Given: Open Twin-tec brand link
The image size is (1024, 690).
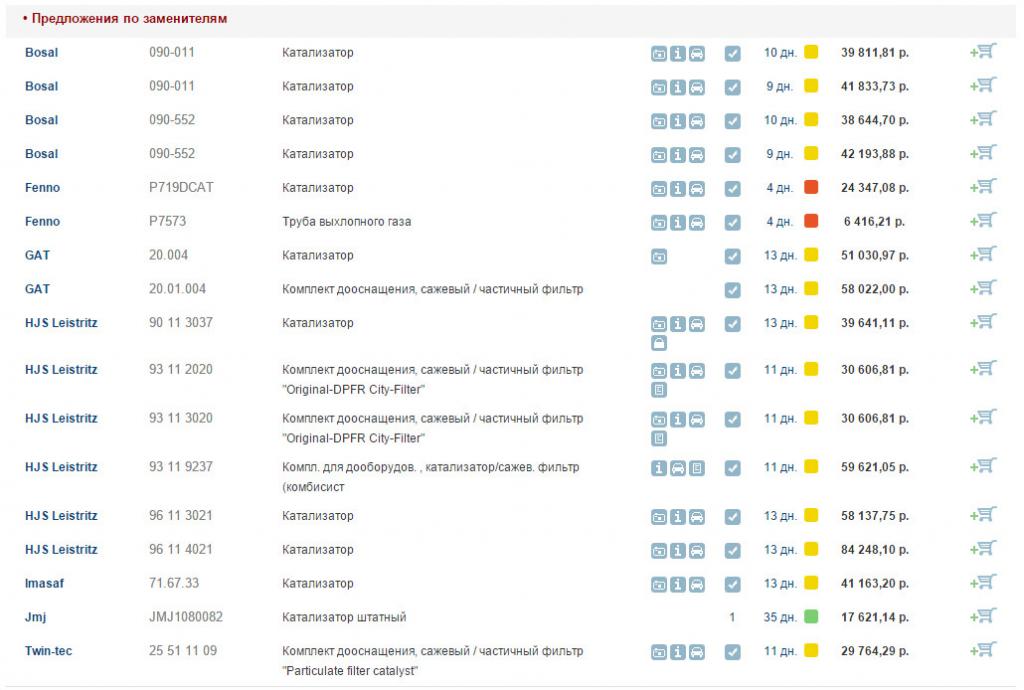Looking at the screenshot, I should [48, 651].
